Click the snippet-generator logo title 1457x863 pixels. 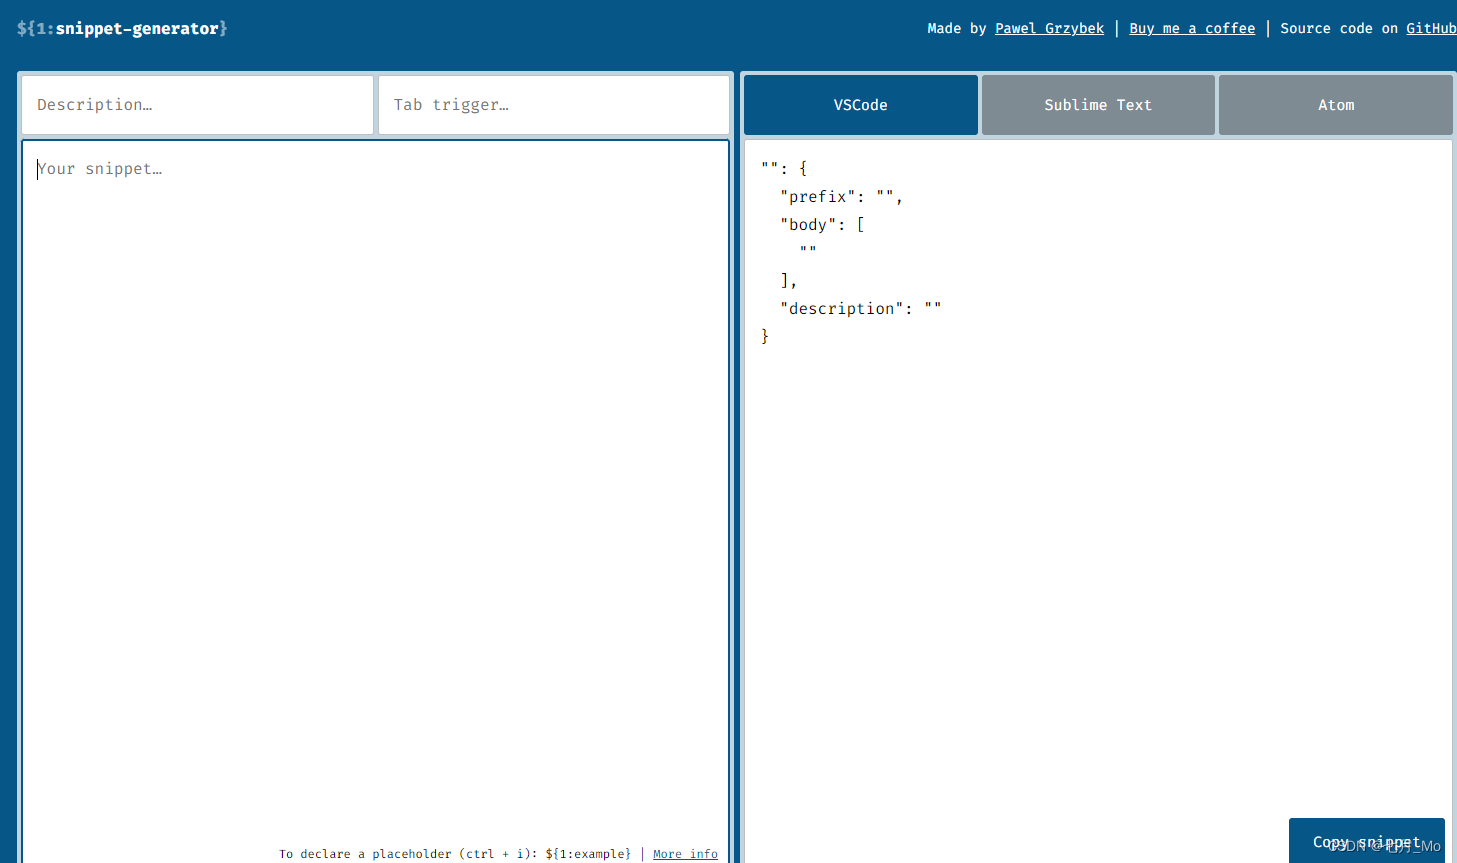122,28
